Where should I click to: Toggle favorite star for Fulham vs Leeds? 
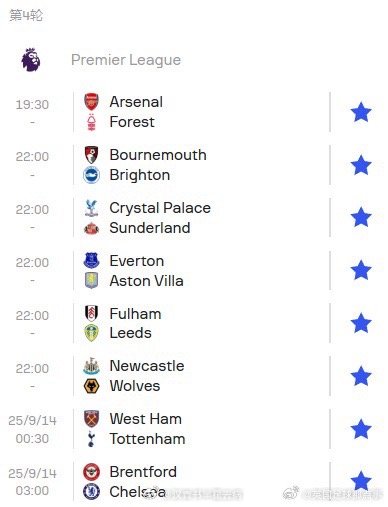361,323
